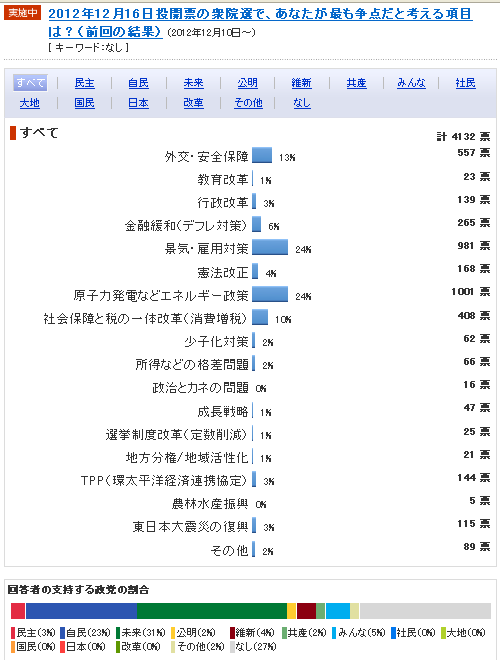Click the 1001 票 vote count

tap(471, 291)
